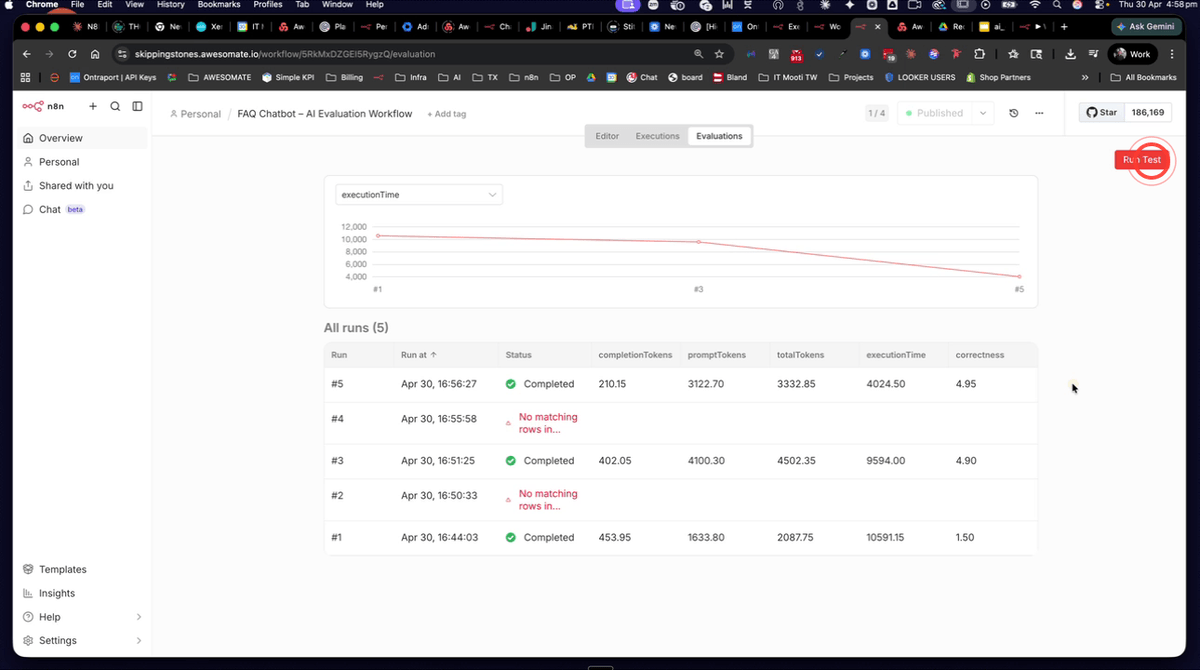Screen dimensions: 1200x670
Task: Click the red Run Test button
Action: pyautogui.click(x=1142, y=159)
